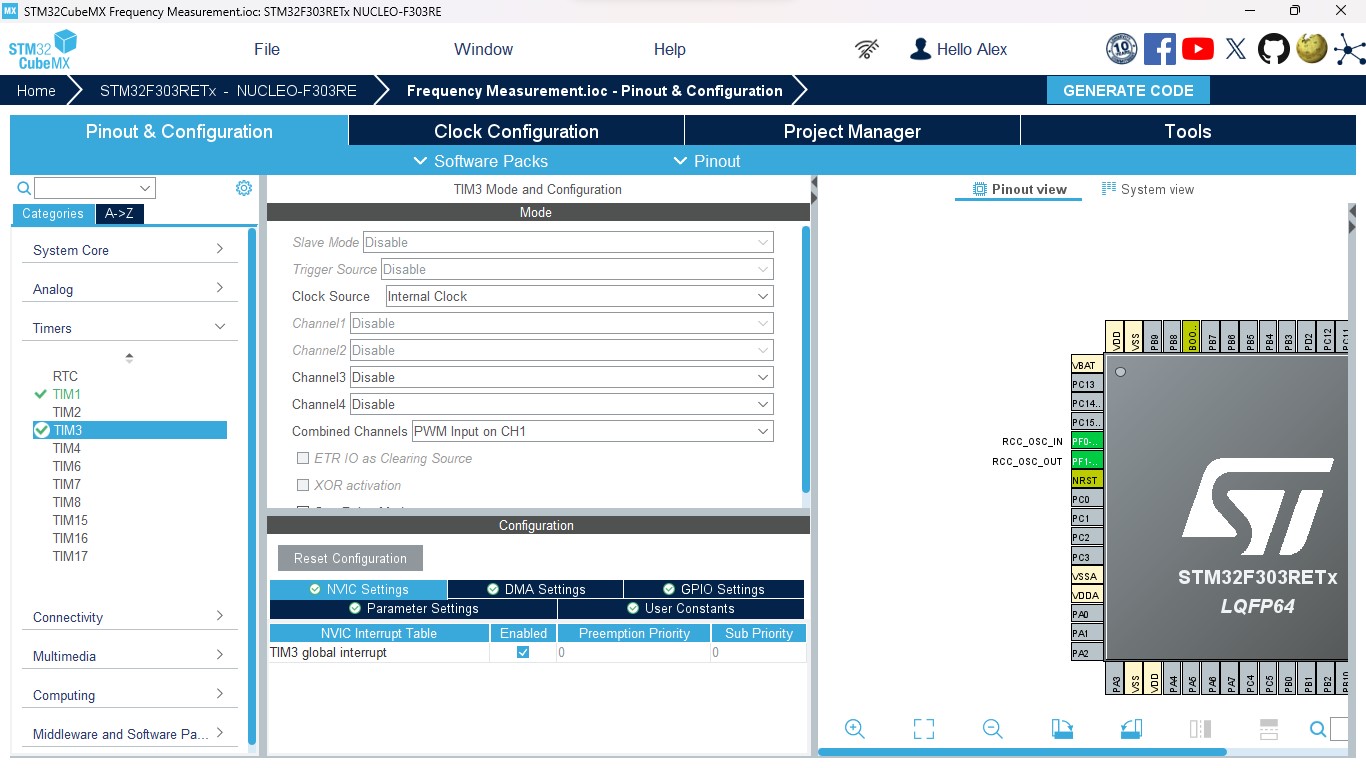Click the sort arrows above RTC
The image size is (1366, 768).
129,358
